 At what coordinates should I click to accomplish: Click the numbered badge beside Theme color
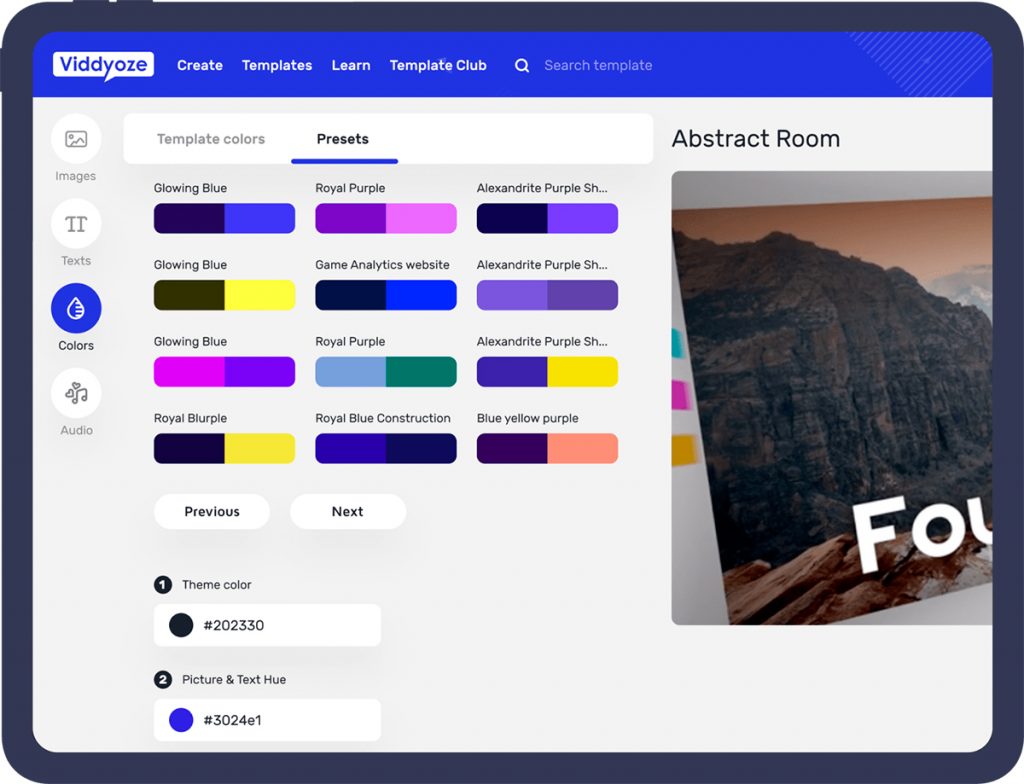point(163,585)
